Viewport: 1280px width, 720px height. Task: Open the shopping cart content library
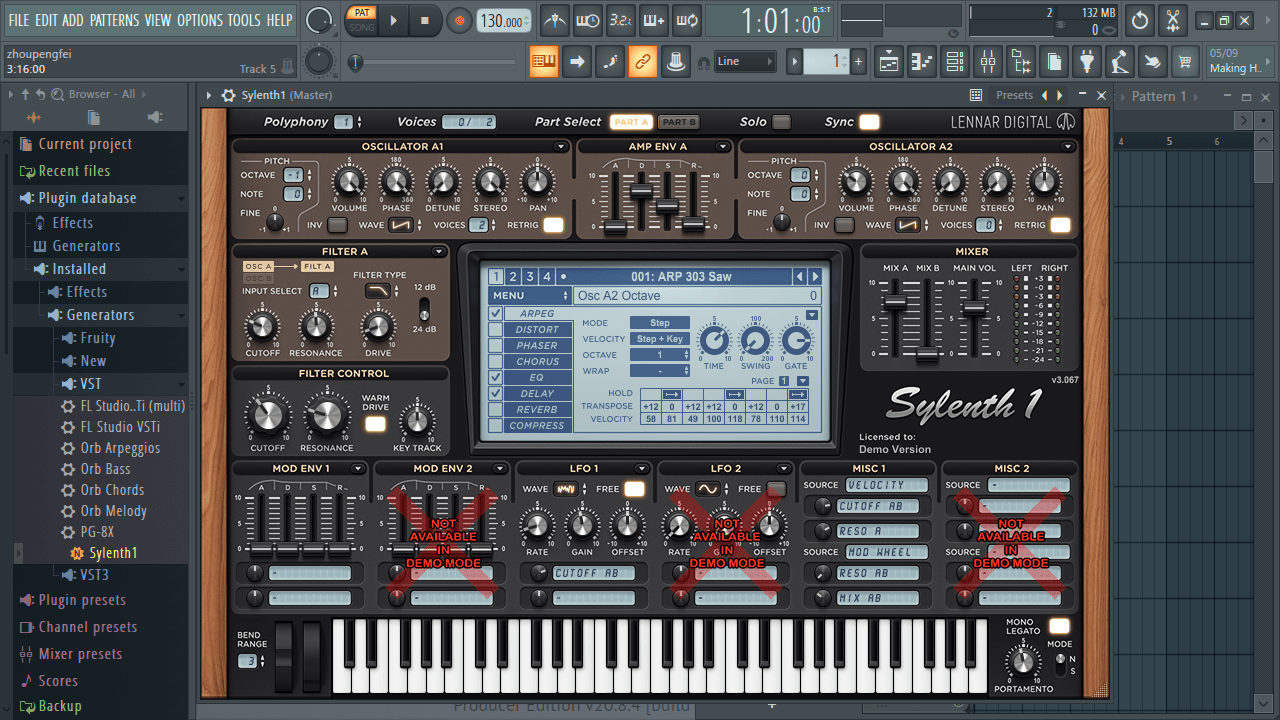[1186, 61]
